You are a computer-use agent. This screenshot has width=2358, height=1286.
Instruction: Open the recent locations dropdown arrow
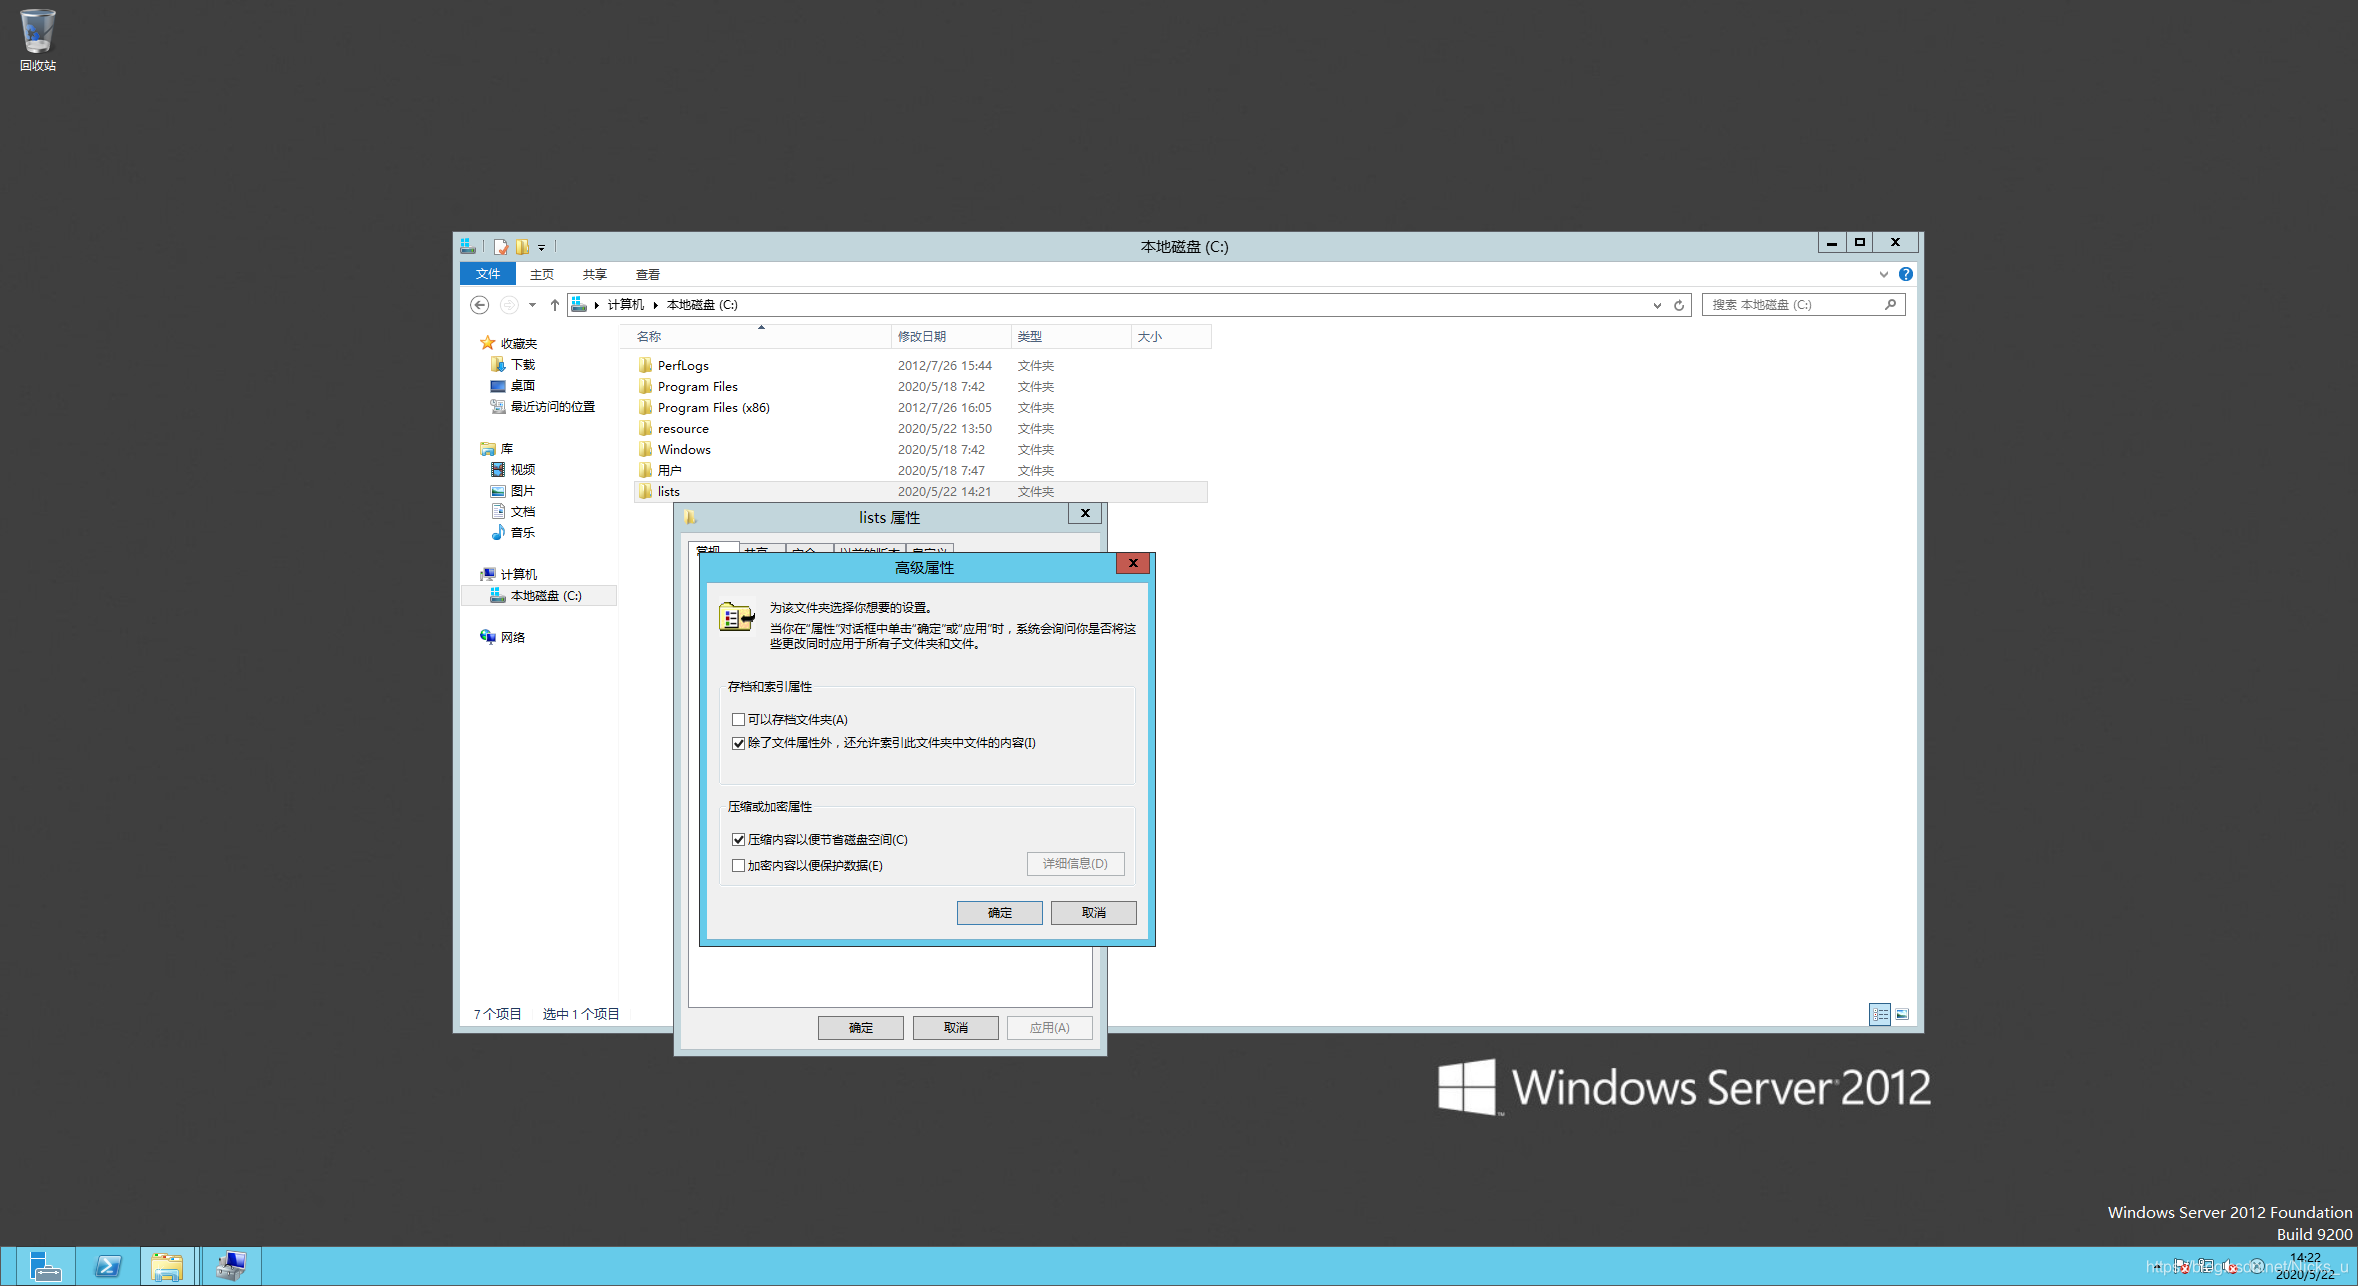click(532, 305)
